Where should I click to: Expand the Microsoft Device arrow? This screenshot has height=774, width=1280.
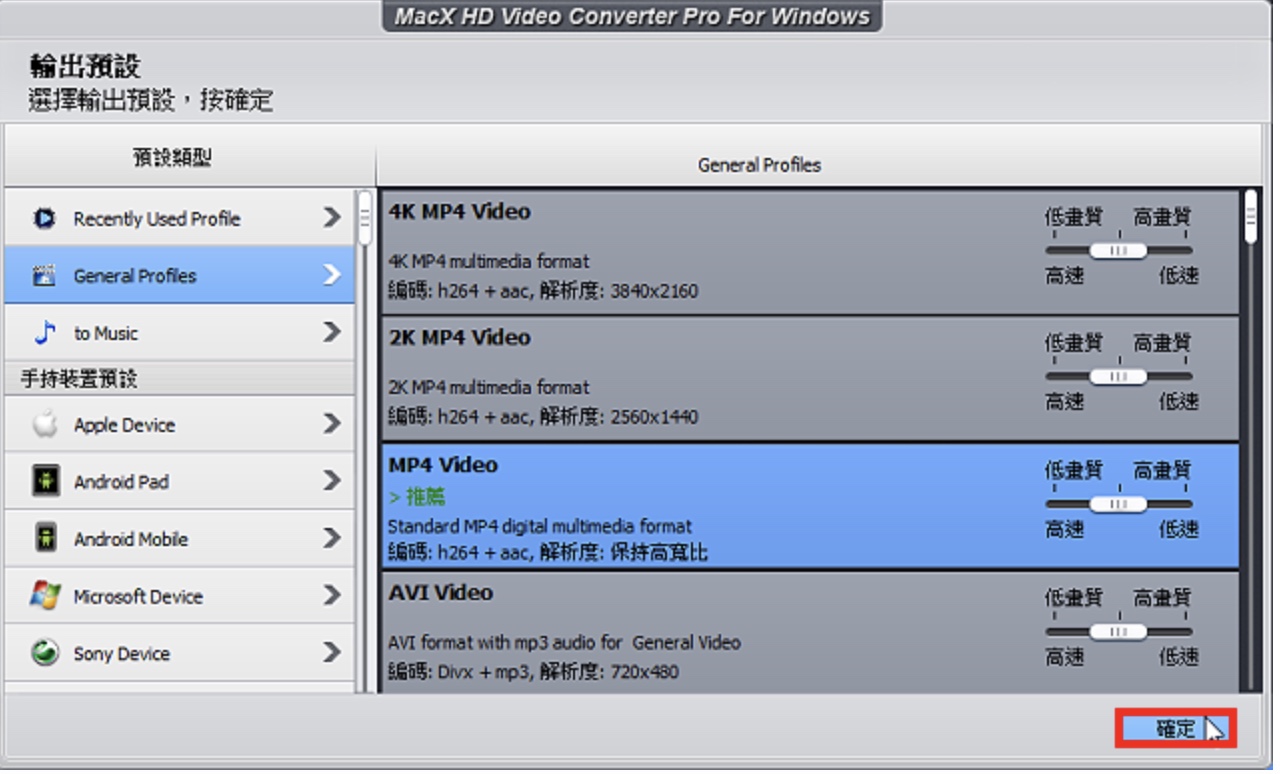coord(332,595)
